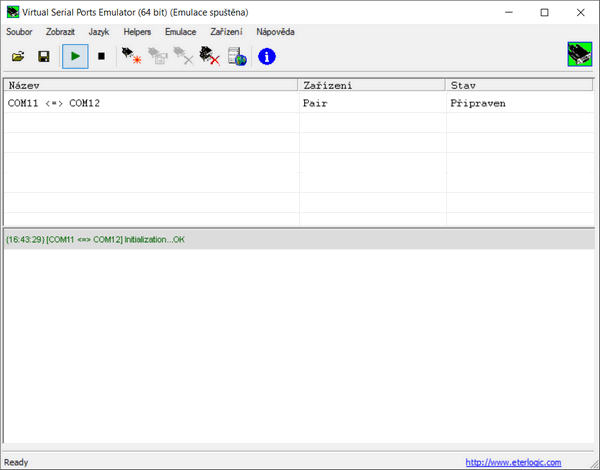Click the save floppy disk icon
The image size is (600, 470).
click(x=44, y=57)
